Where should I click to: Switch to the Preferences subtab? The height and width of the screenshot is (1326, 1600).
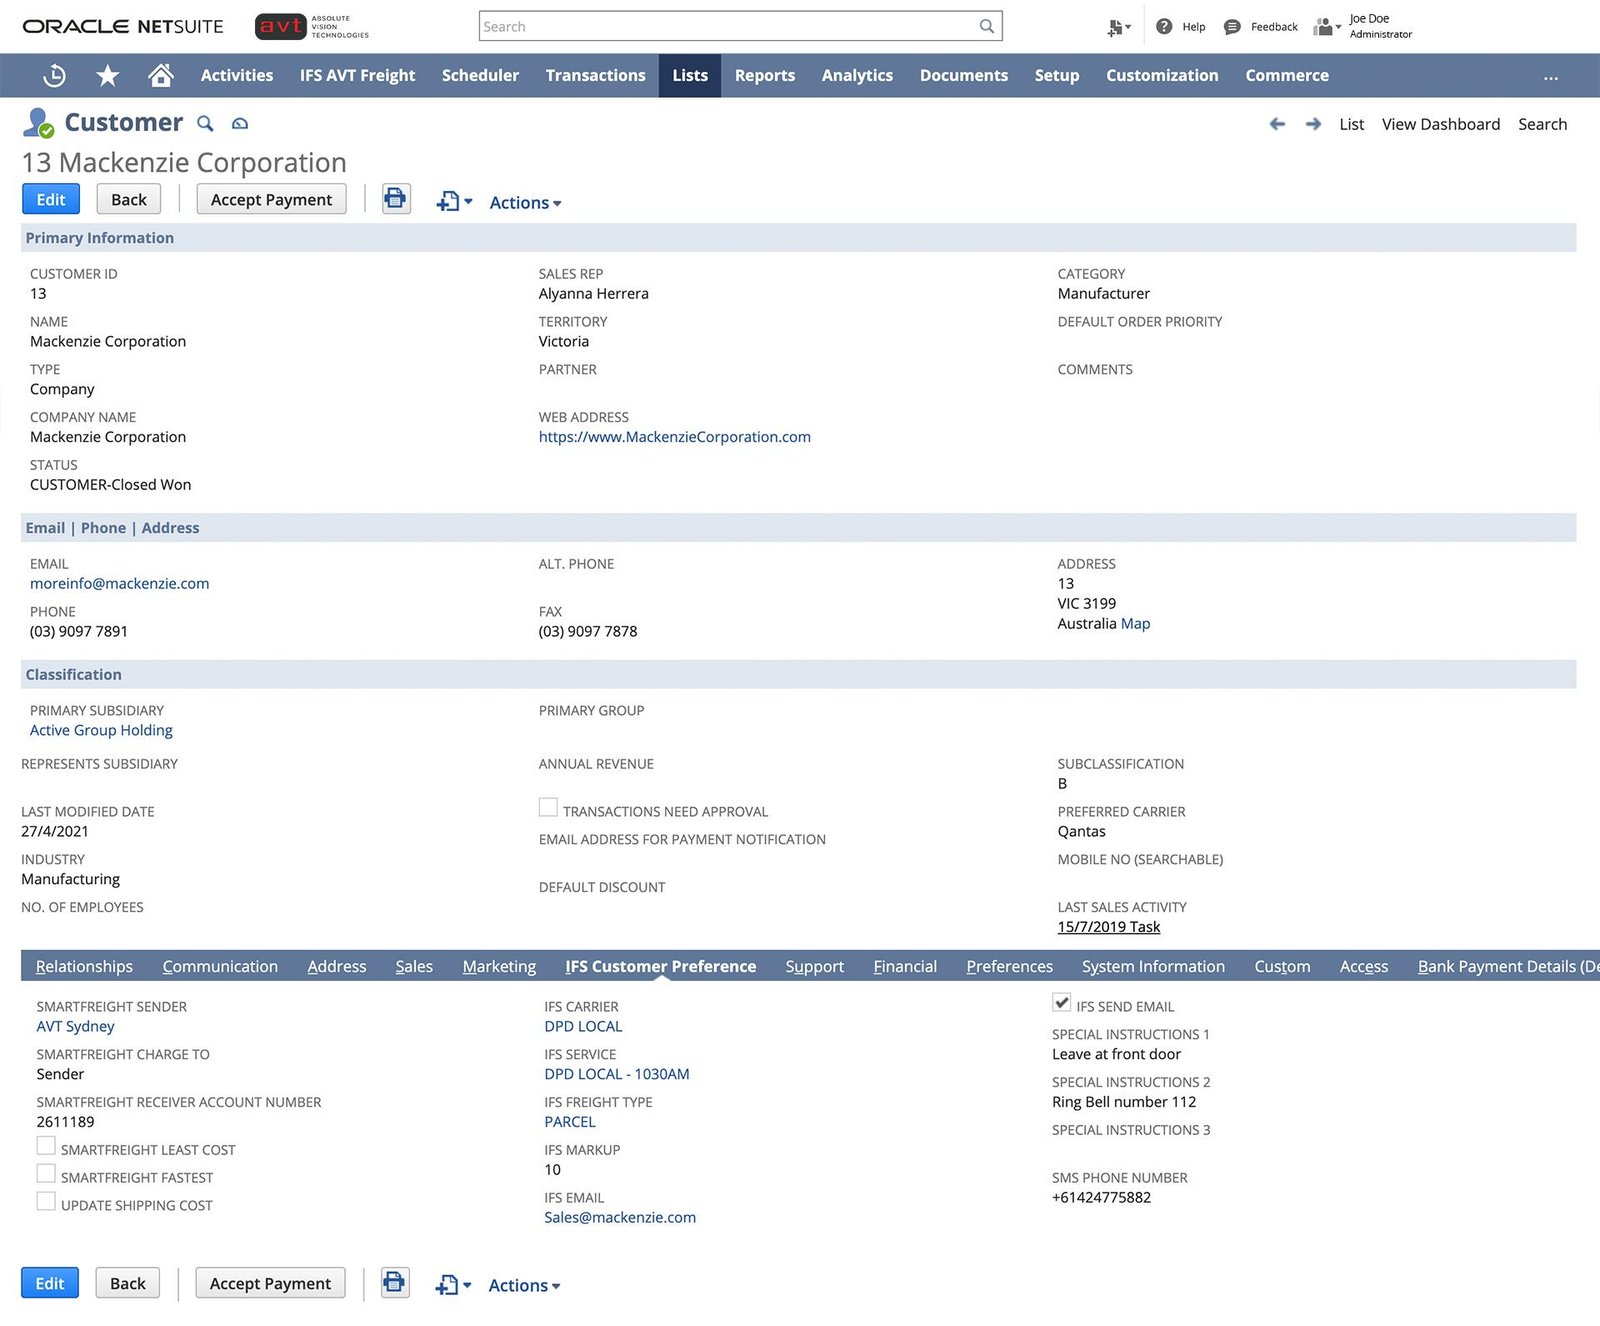point(1009,966)
